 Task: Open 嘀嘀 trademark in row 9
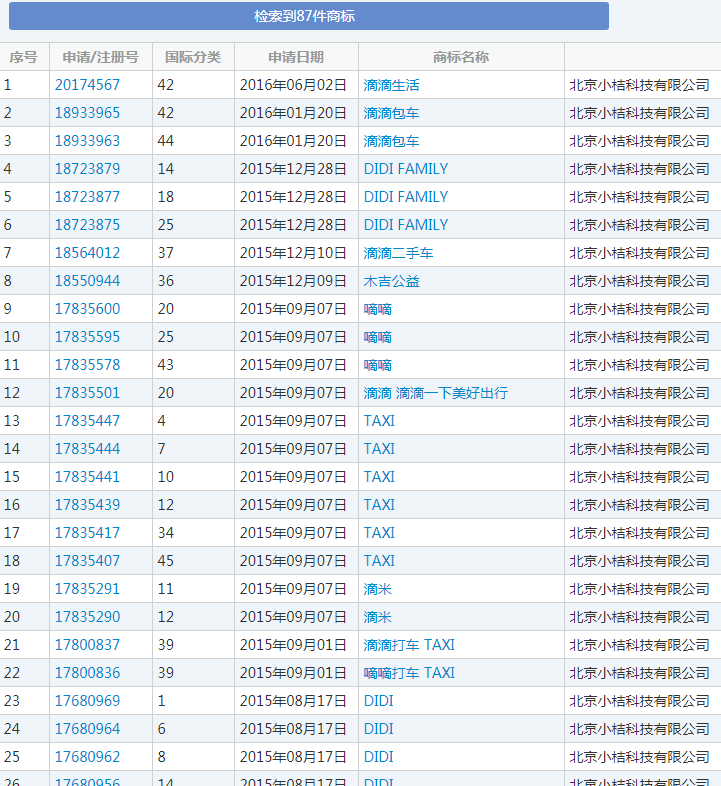(378, 309)
